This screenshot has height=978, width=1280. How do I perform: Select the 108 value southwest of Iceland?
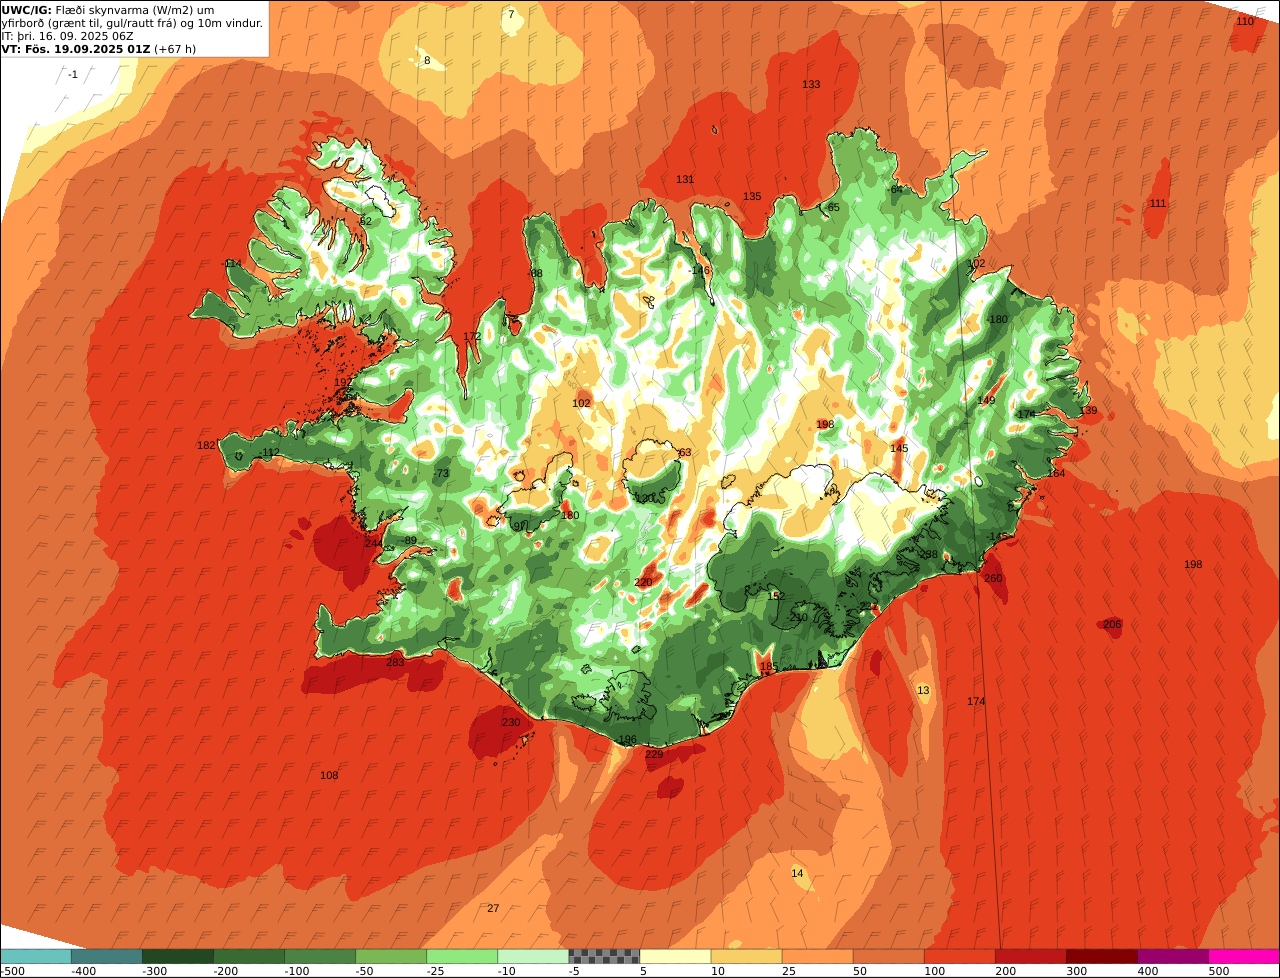(x=329, y=775)
